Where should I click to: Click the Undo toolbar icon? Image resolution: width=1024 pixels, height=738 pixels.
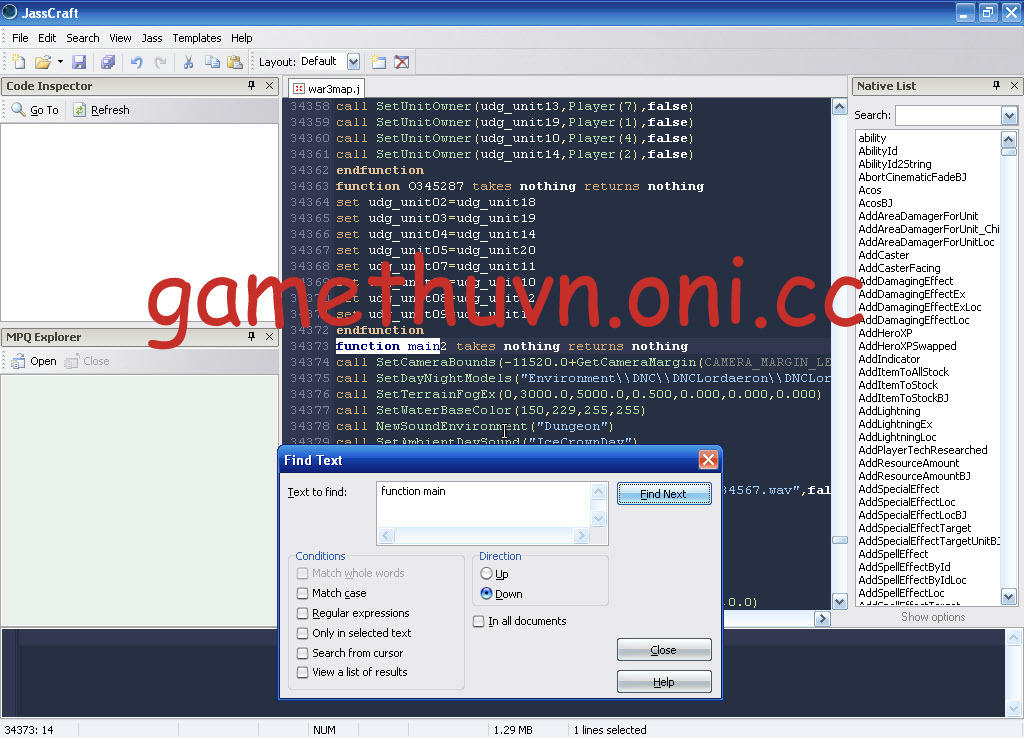(136, 62)
